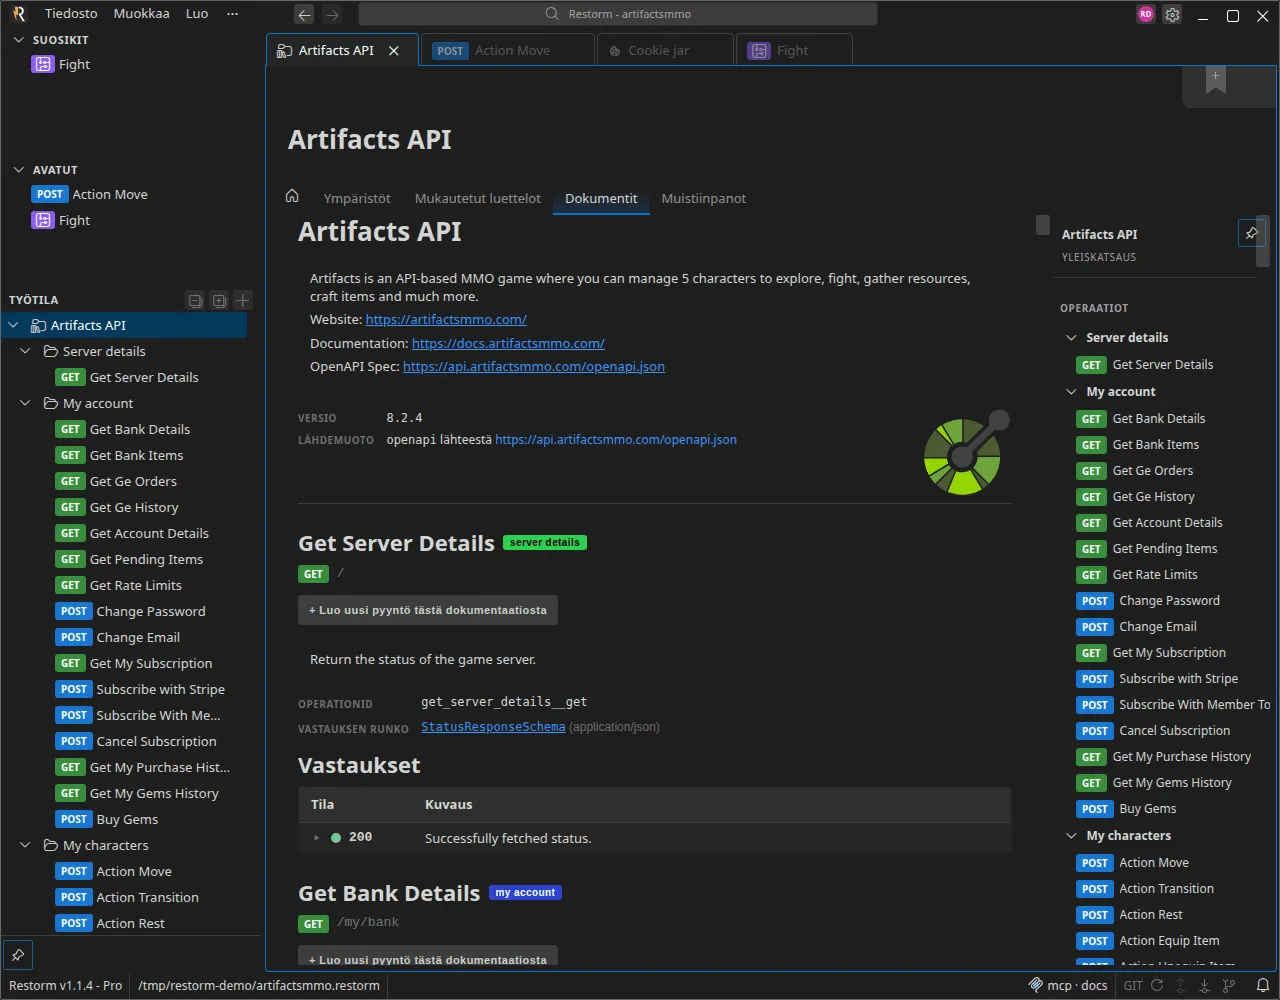The height and width of the screenshot is (1000, 1280).
Task: Click the Restorm logo in the title bar
Action: click(19, 14)
